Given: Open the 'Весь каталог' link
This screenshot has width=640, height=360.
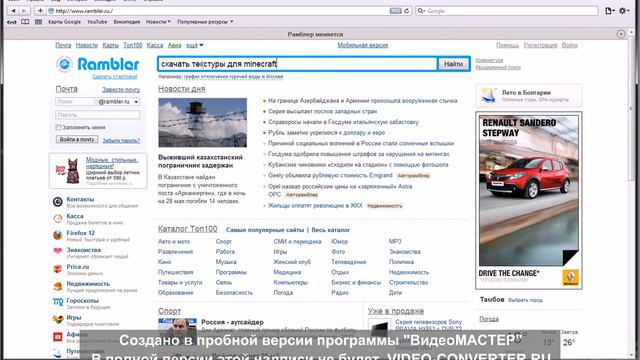Looking at the screenshot, I should 331,230.
